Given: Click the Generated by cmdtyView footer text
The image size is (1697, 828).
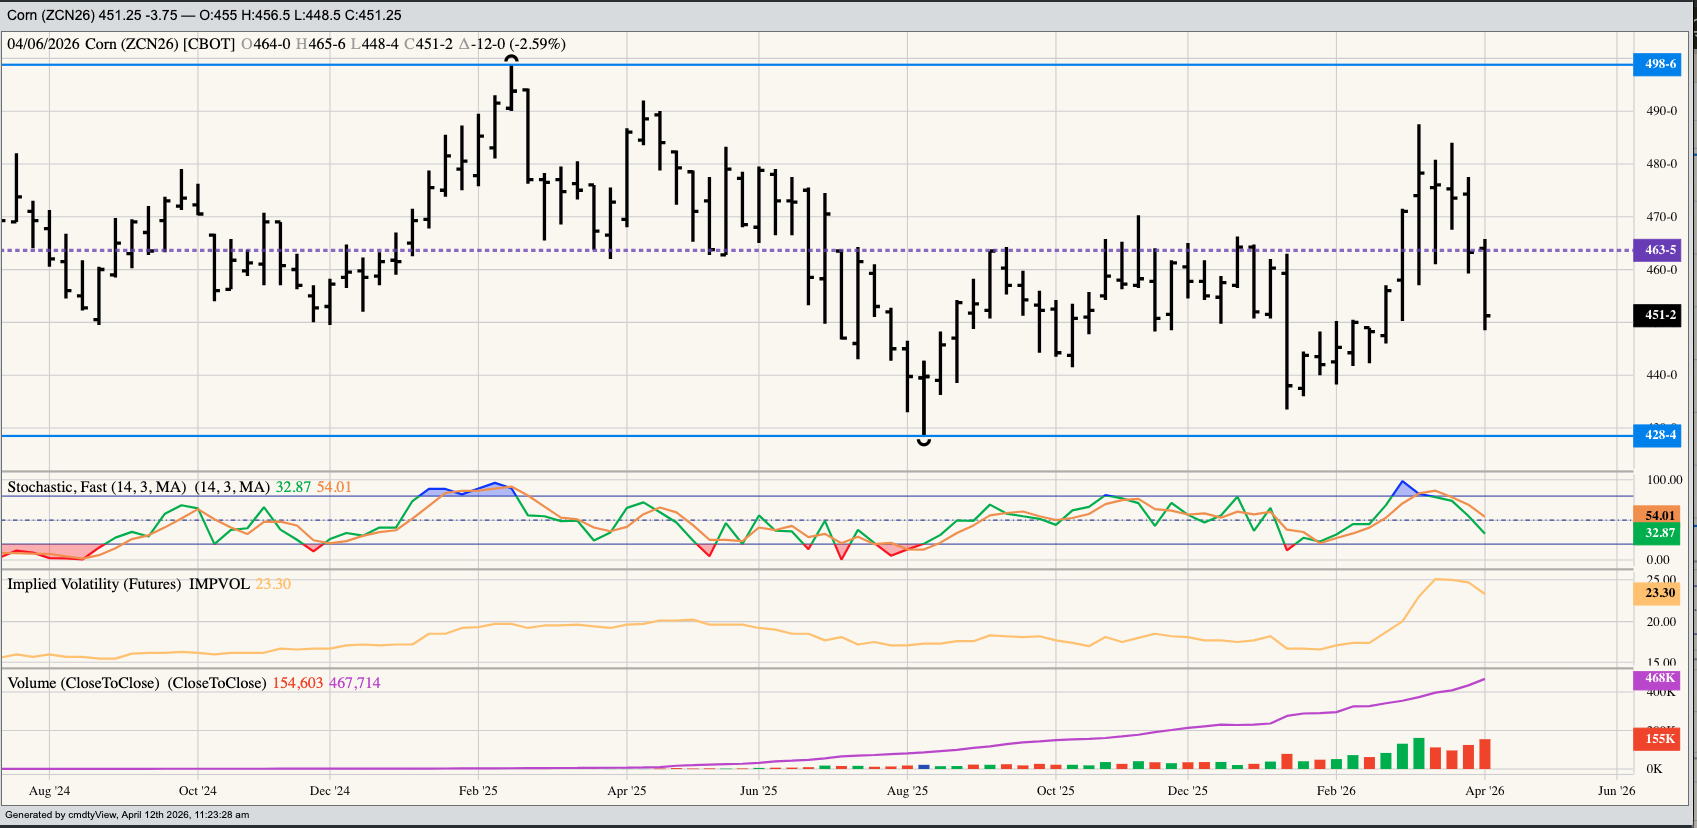Looking at the screenshot, I should [127, 815].
